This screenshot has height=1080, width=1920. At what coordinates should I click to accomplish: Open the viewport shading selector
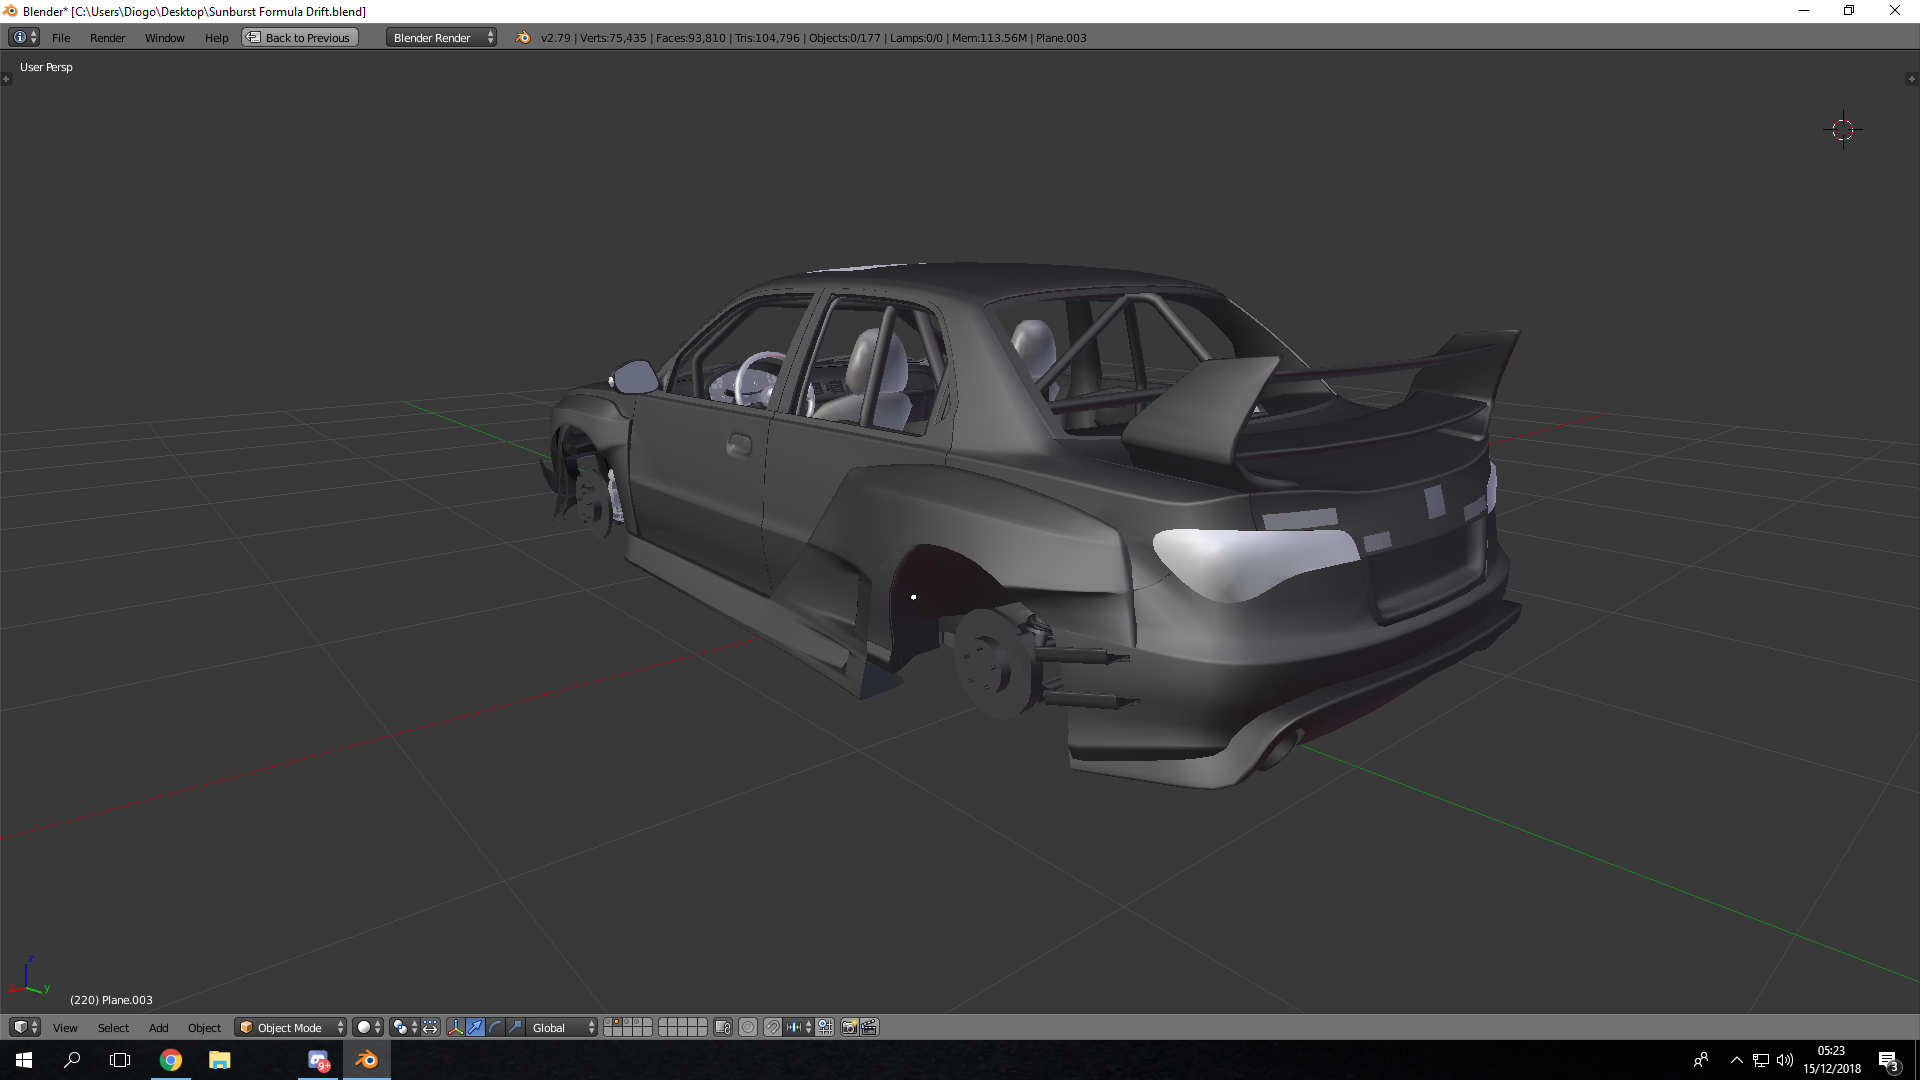pos(368,1027)
